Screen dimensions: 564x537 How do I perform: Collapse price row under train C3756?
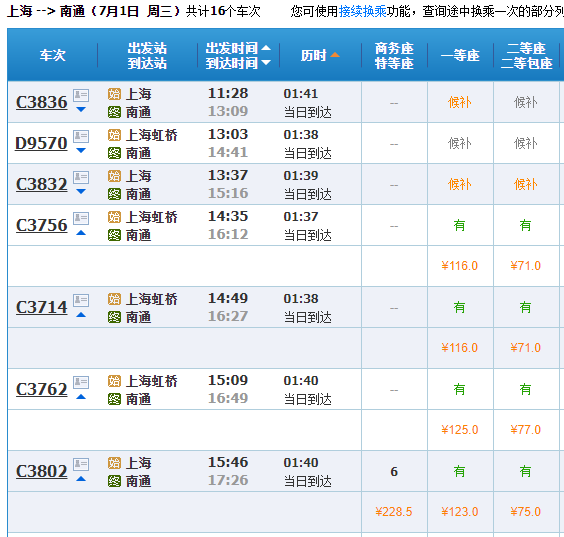pos(81,233)
